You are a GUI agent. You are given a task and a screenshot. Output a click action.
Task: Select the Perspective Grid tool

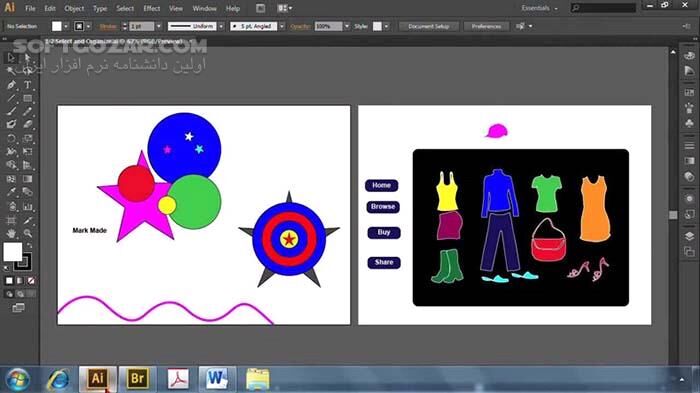(x=28, y=165)
